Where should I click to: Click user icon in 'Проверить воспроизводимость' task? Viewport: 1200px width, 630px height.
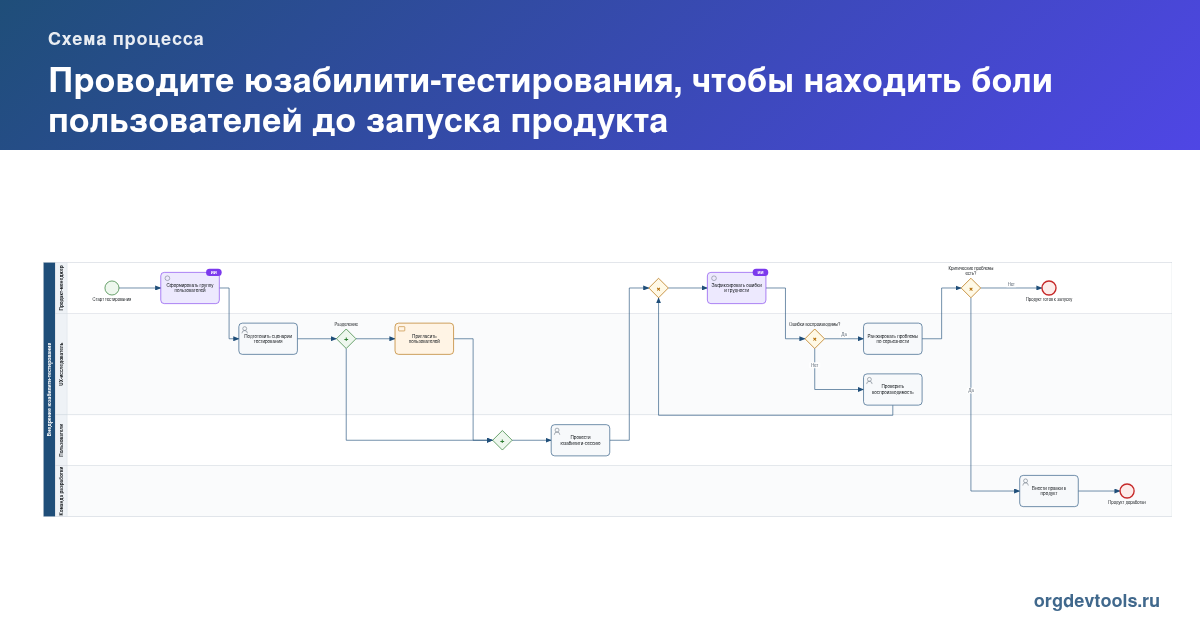pyautogui.click(x=869, y=380)
